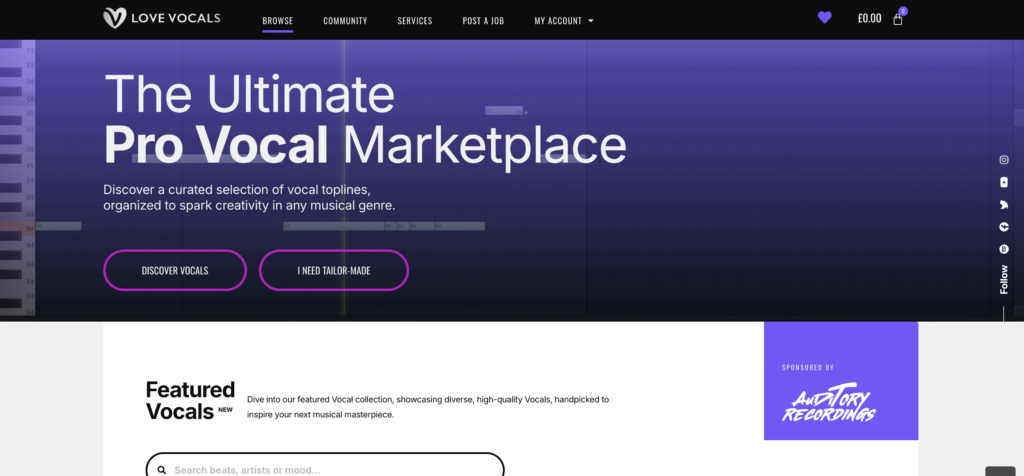This screenshot has width=1024, height=476.
Task: Click the arrow next to My Account
Action: tap(591, 20)
